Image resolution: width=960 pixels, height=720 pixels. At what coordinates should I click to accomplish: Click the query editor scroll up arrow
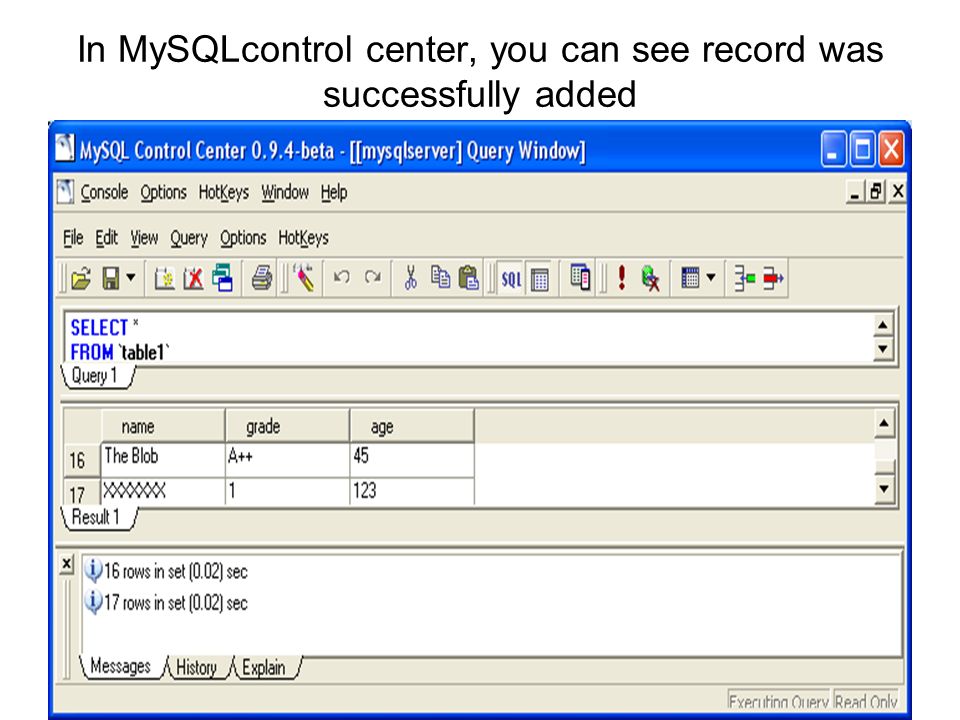click(x=882, y=325)
